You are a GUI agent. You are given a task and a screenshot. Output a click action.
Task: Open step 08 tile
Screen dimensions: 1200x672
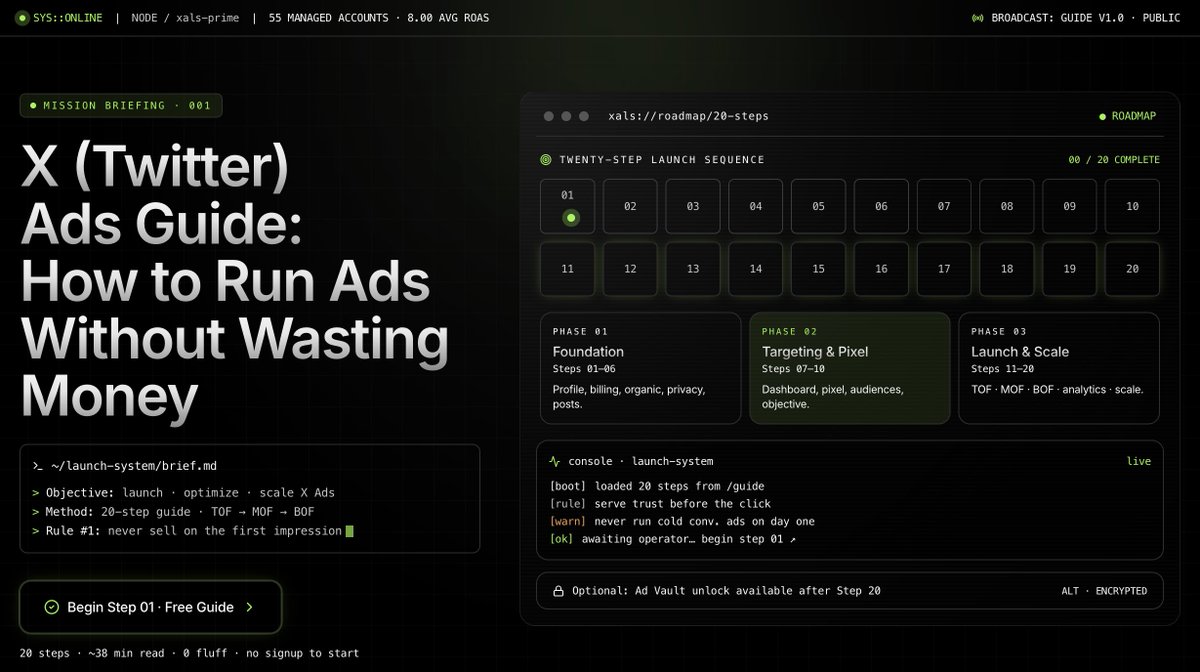tap(1007, 206)
